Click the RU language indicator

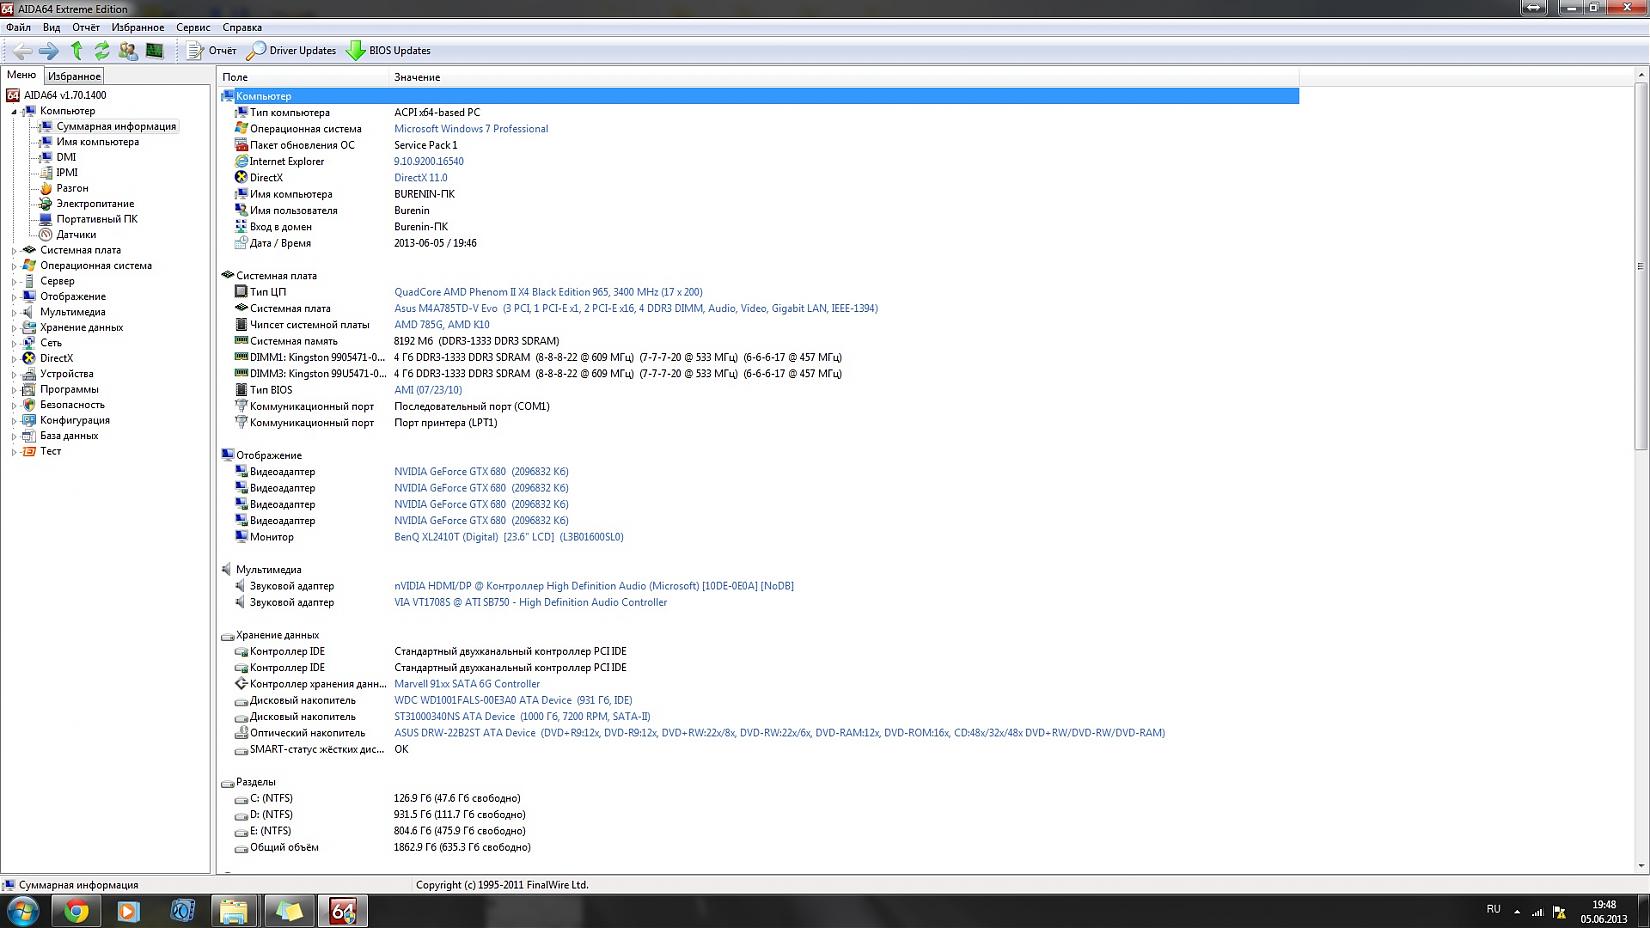point(1493,909)
